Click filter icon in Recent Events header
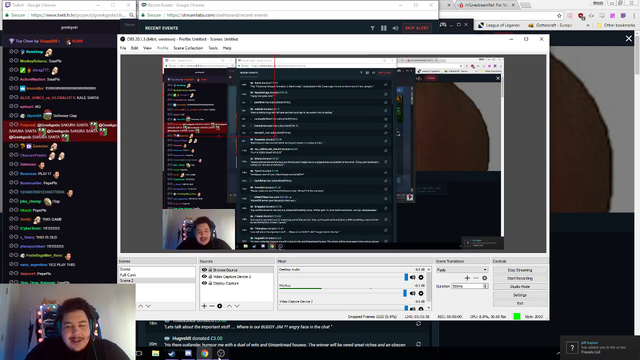The width and height of the screenshot is (640, 360). tap(372, 28)
